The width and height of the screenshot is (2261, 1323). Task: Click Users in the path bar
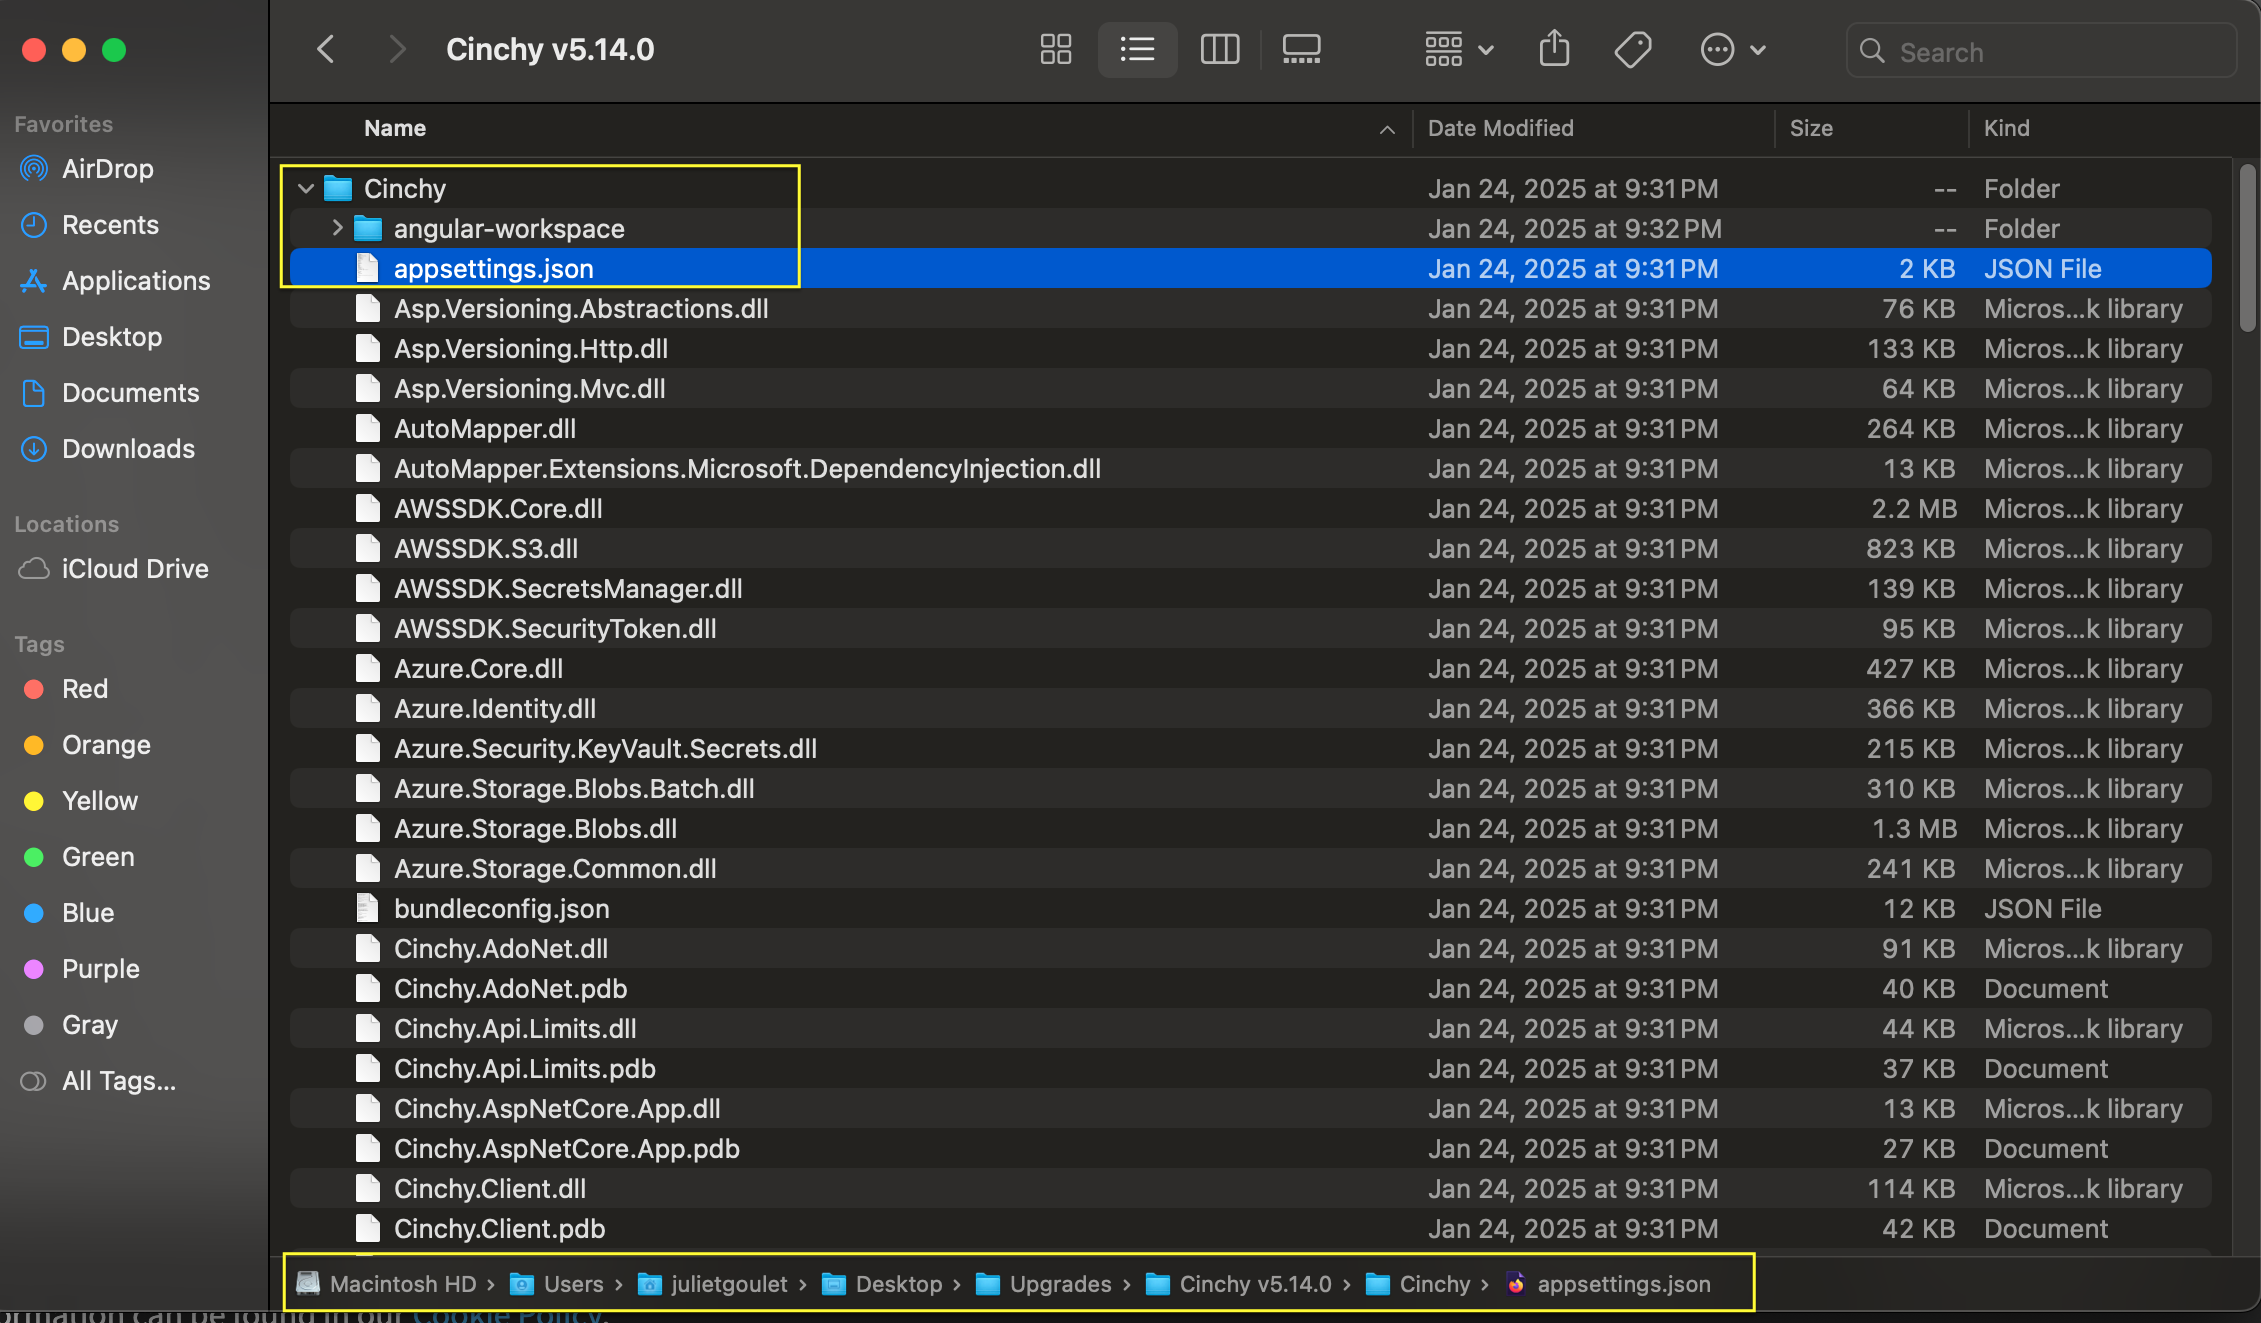click(557, 1284)
